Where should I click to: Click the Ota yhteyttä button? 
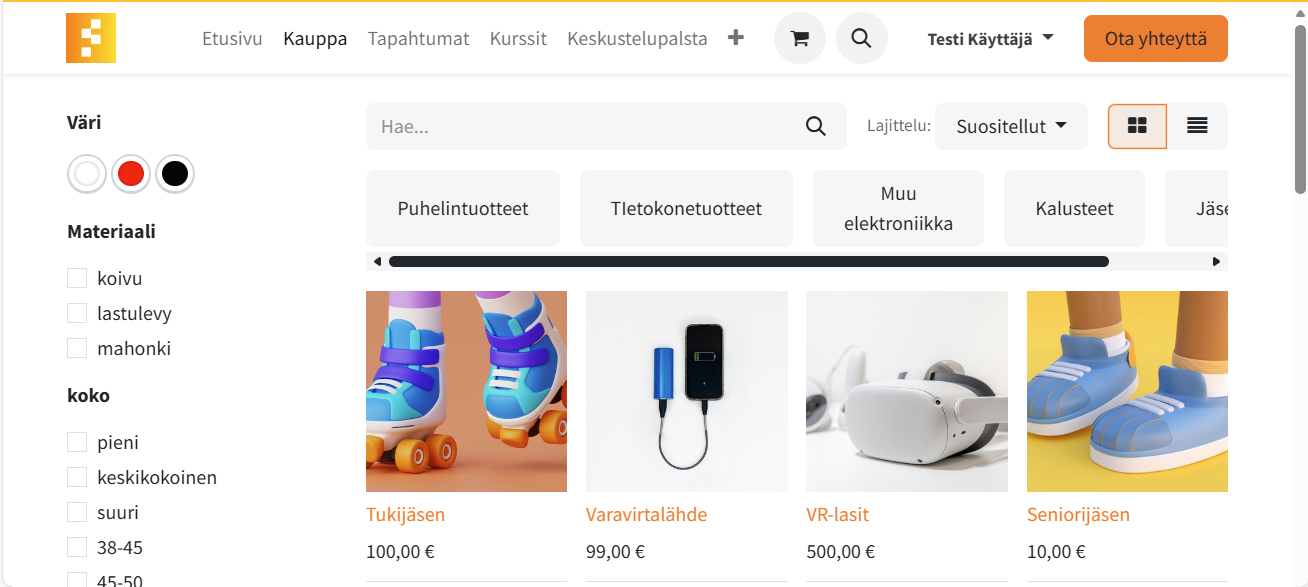(1156, 39)
